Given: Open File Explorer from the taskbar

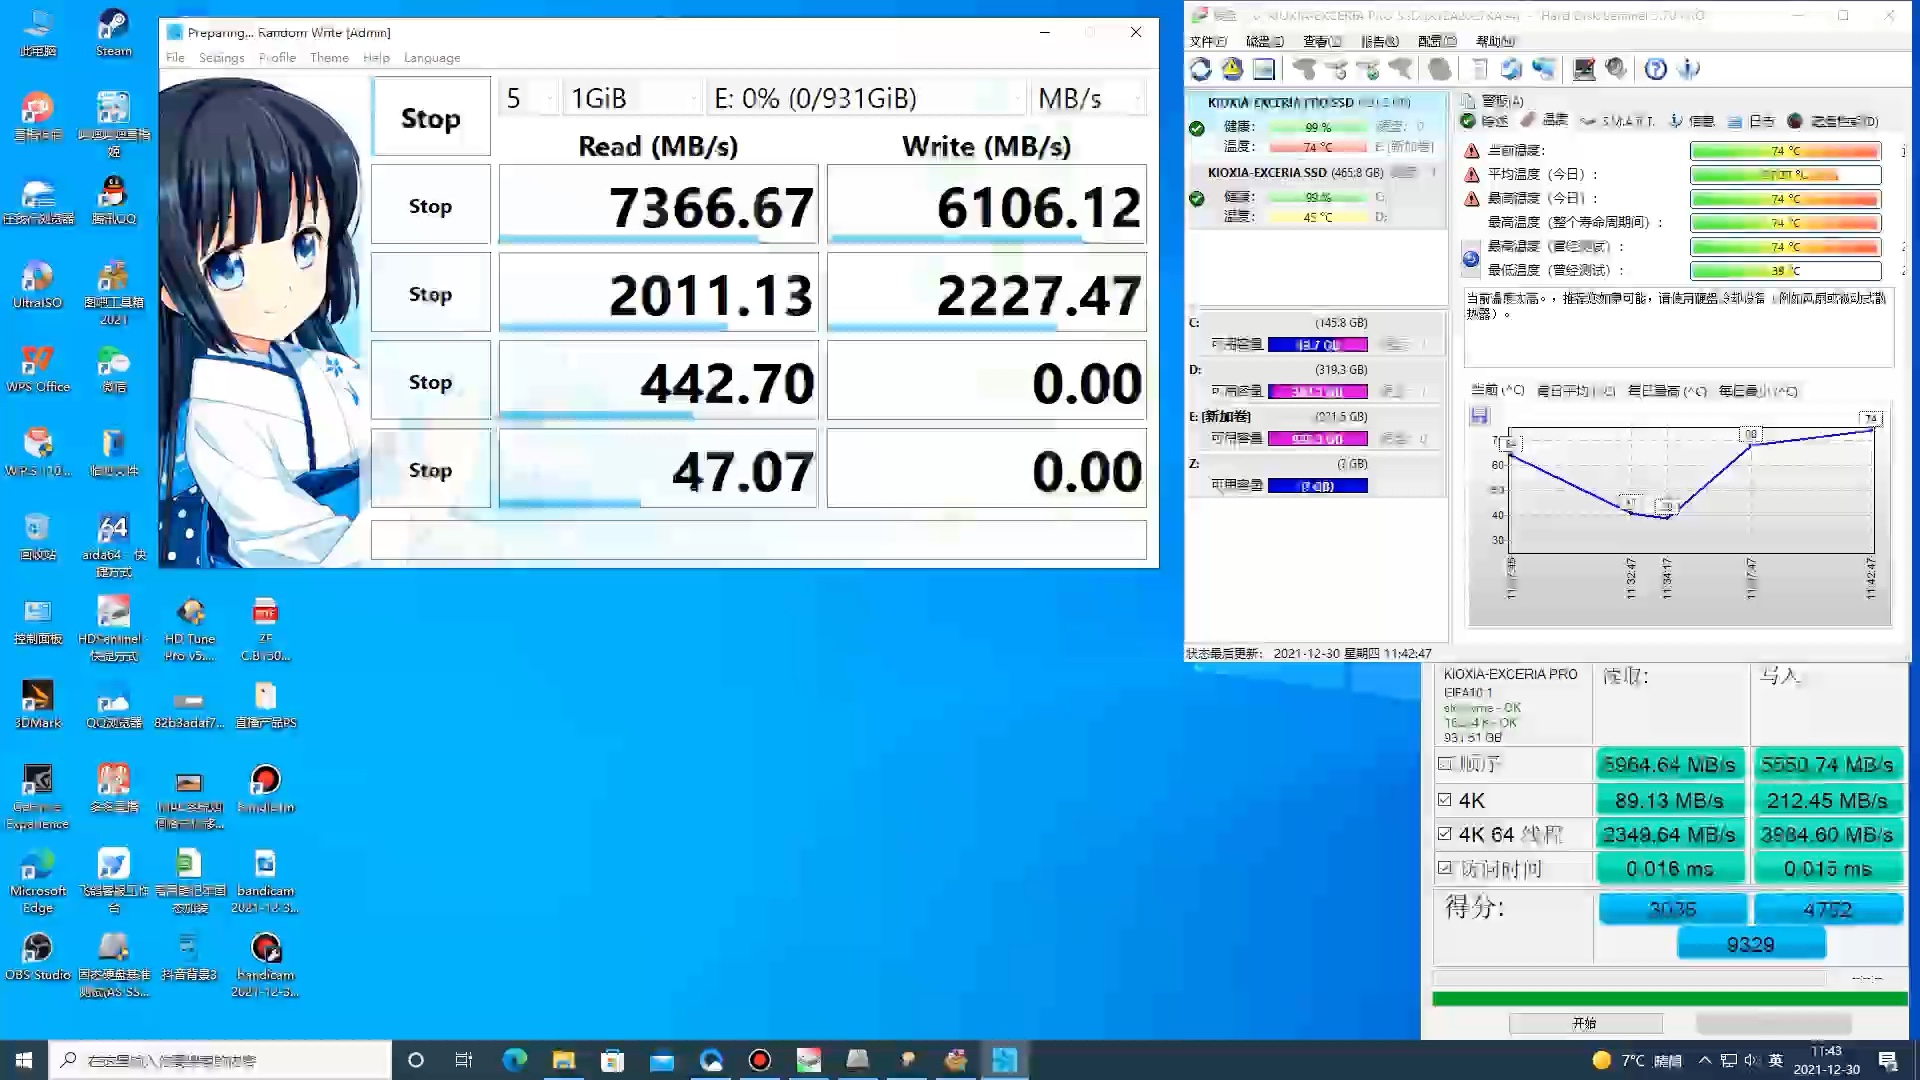Looking at the screenshot, I should pyautogui.click(x=563, y=1060).
